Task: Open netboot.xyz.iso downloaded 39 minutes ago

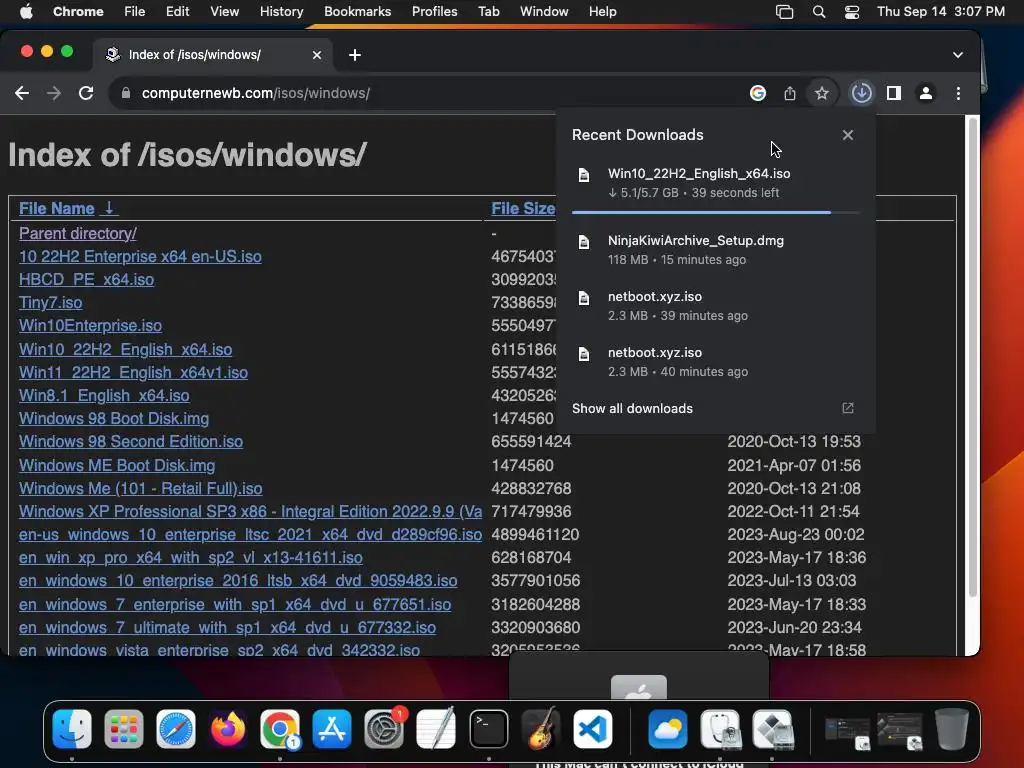Action: tap(716, 306)
